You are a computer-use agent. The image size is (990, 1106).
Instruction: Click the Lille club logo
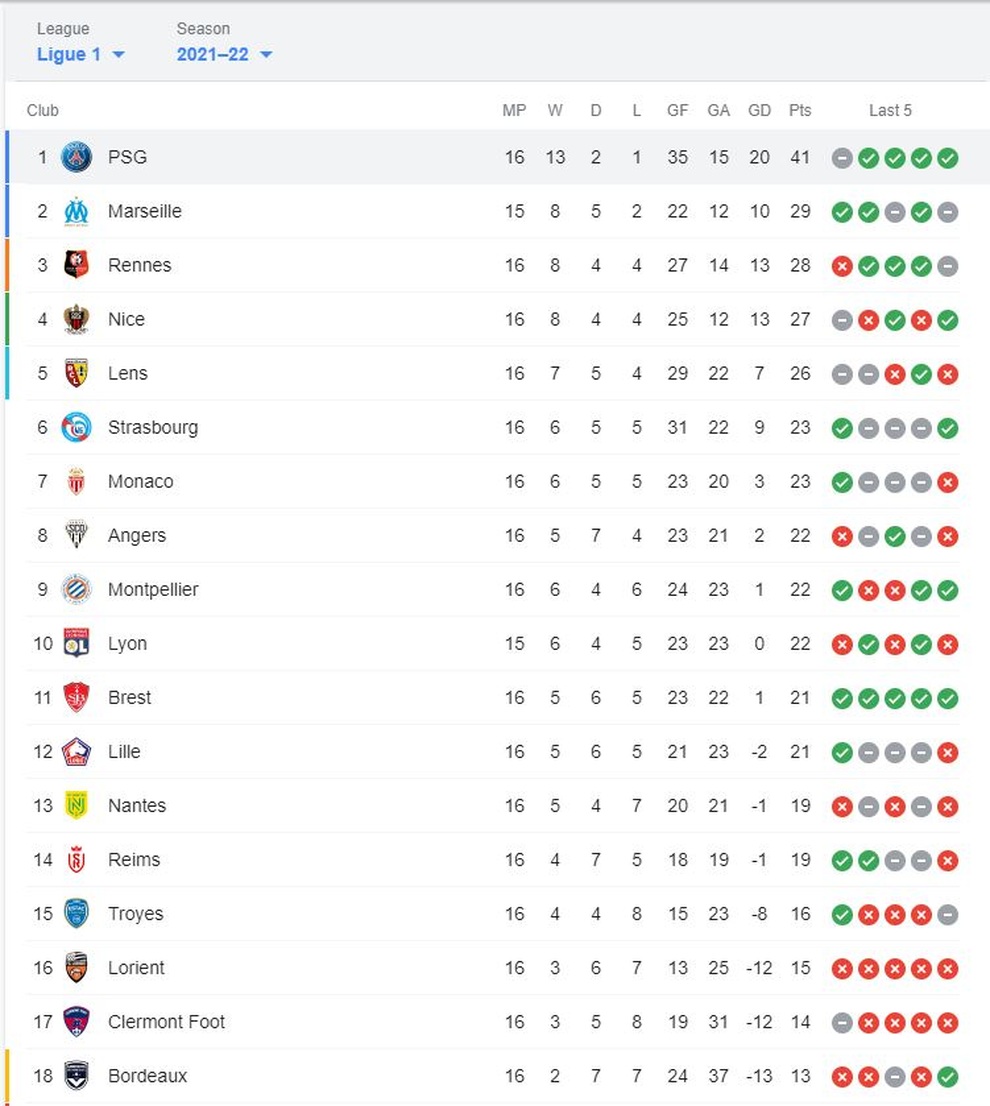tap(76, 752)
